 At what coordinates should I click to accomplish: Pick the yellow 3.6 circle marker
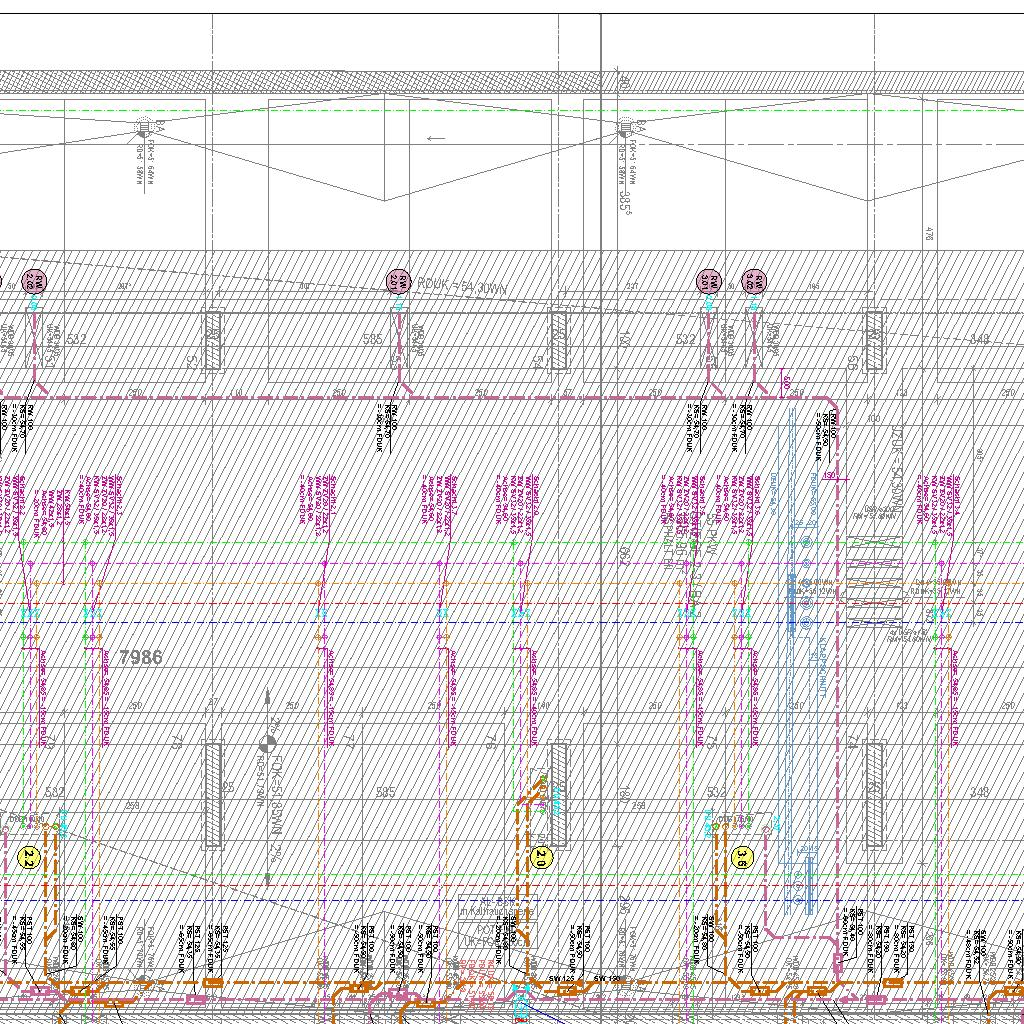(742, 857)
